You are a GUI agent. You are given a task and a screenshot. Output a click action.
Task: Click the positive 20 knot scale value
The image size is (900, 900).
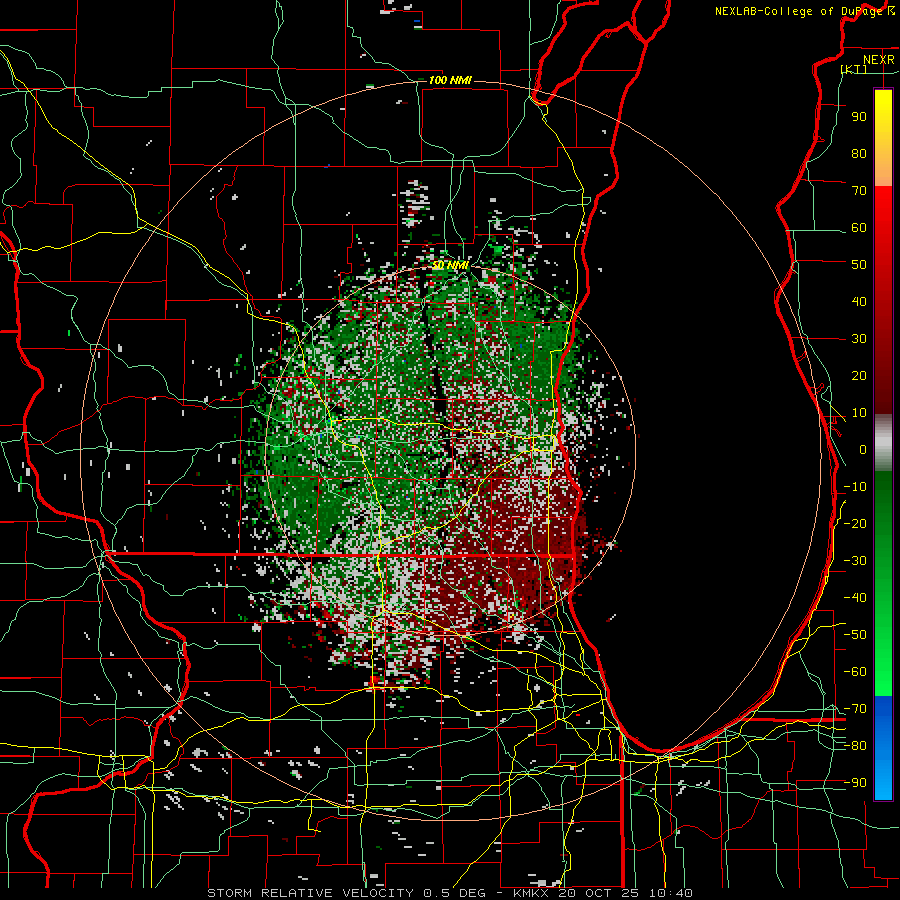(859, 375)
